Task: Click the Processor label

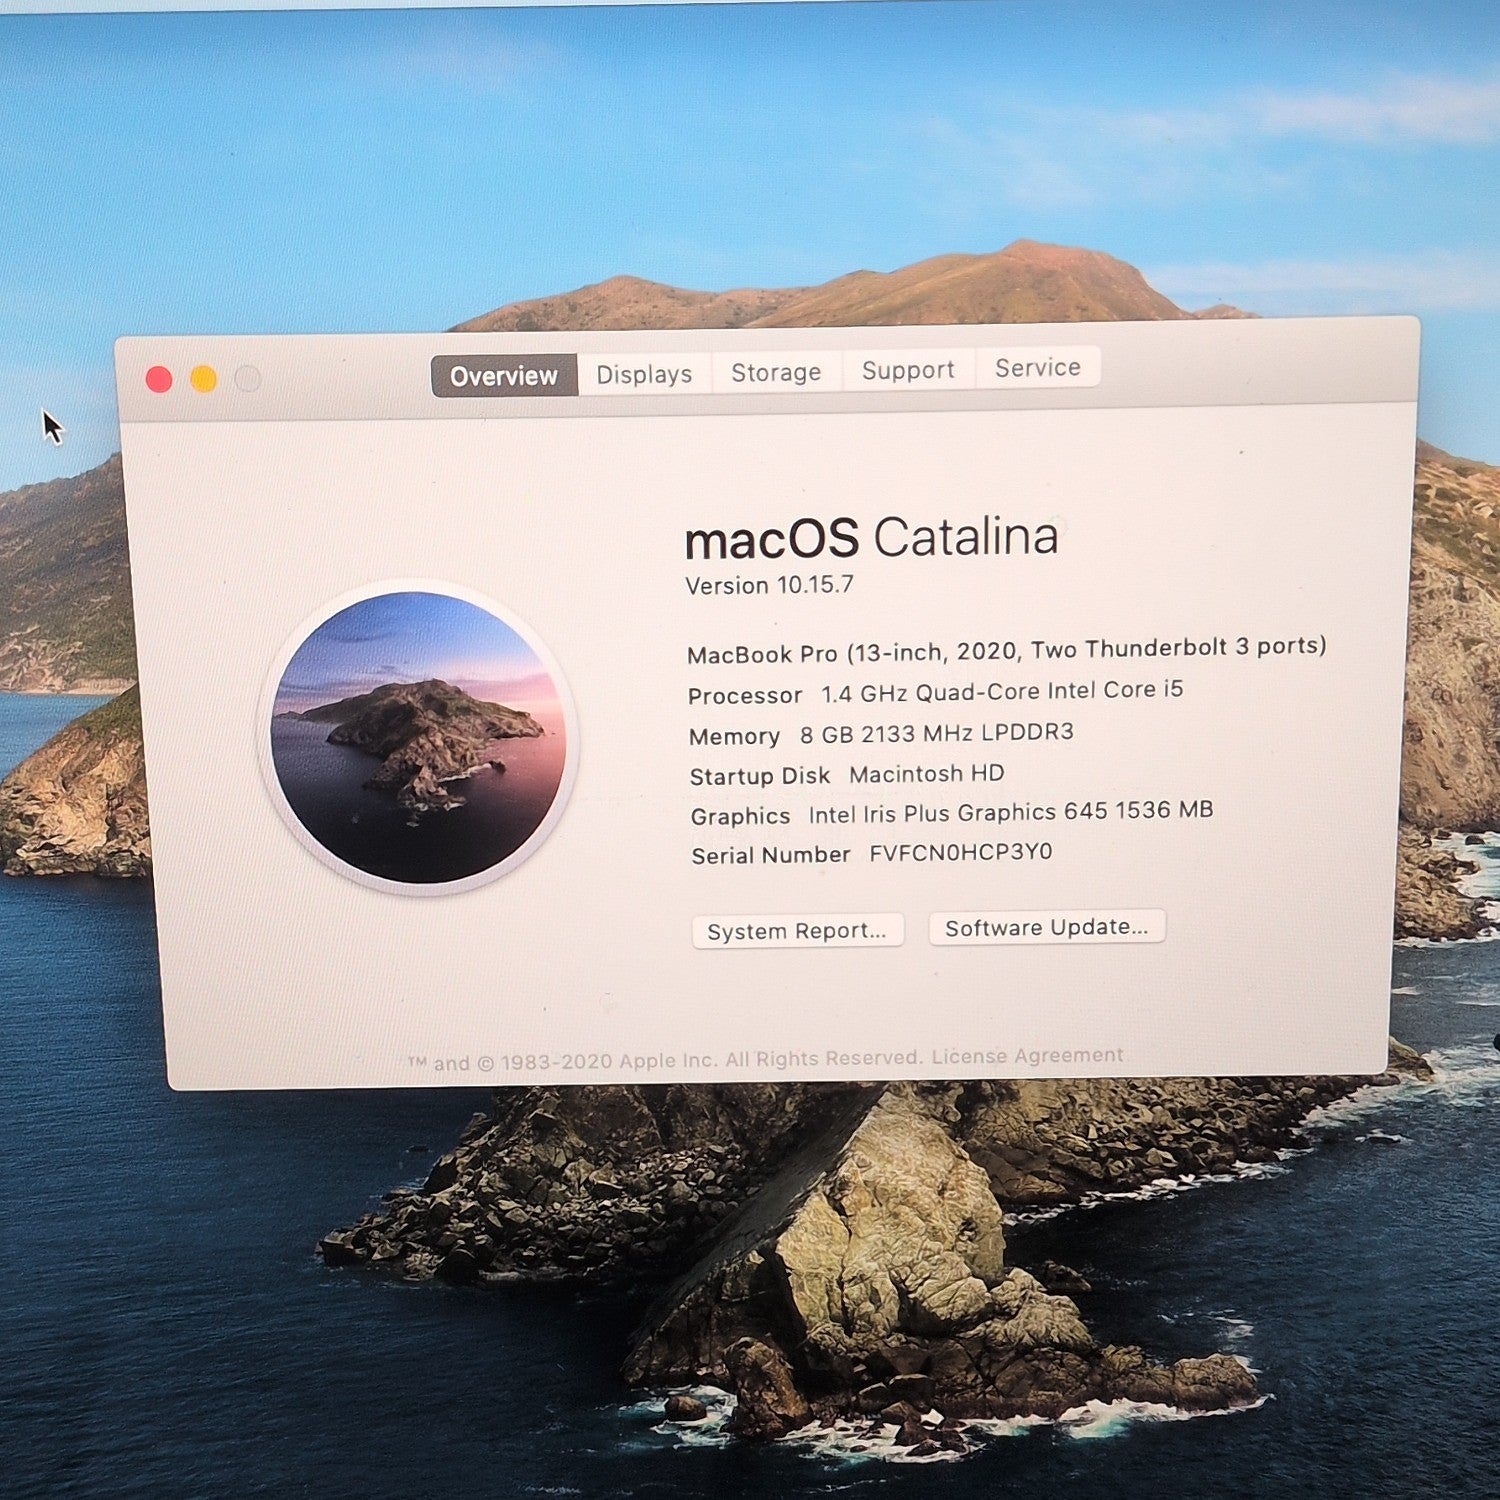Action: [745, 695]
